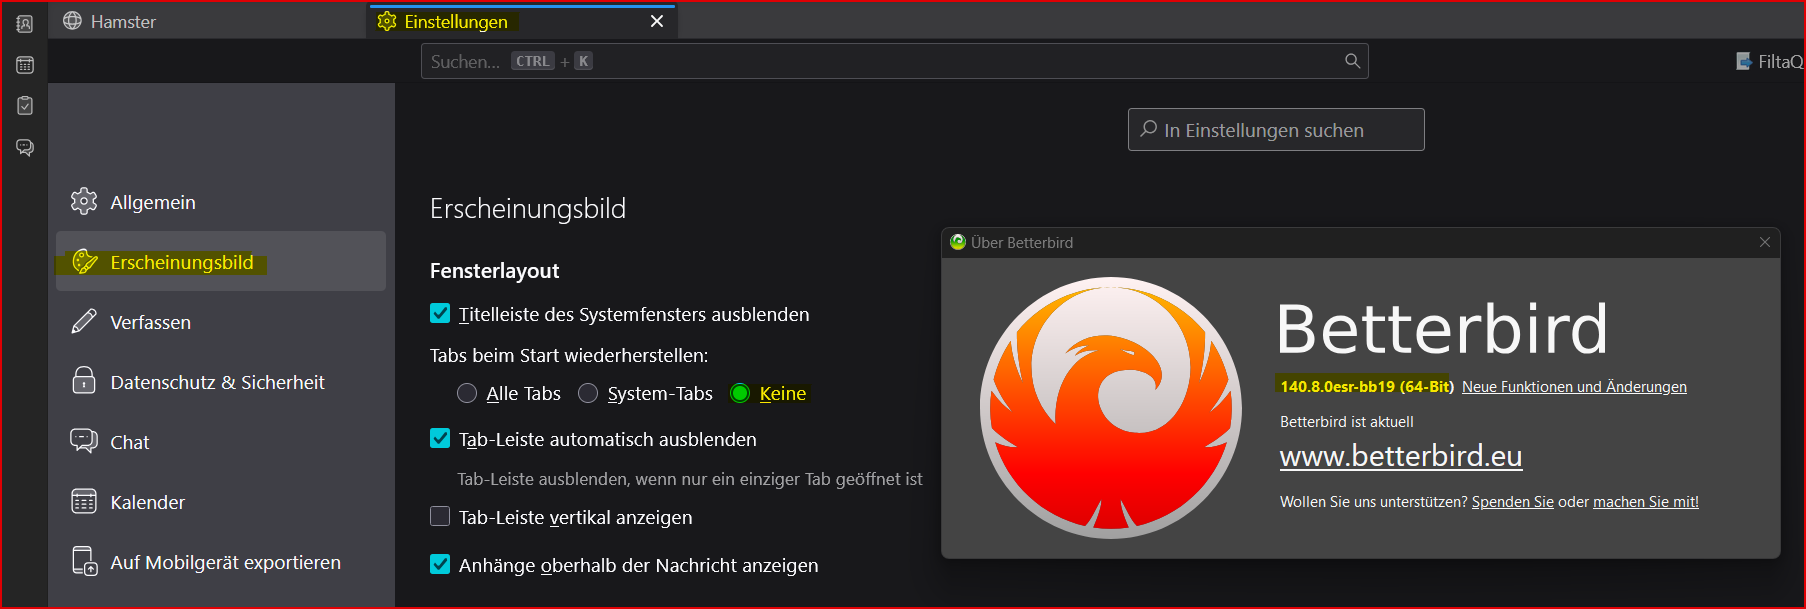Click the Allgemein gear icon
This screenshot has width=1806, height=609.
click(x=84, y=201)
